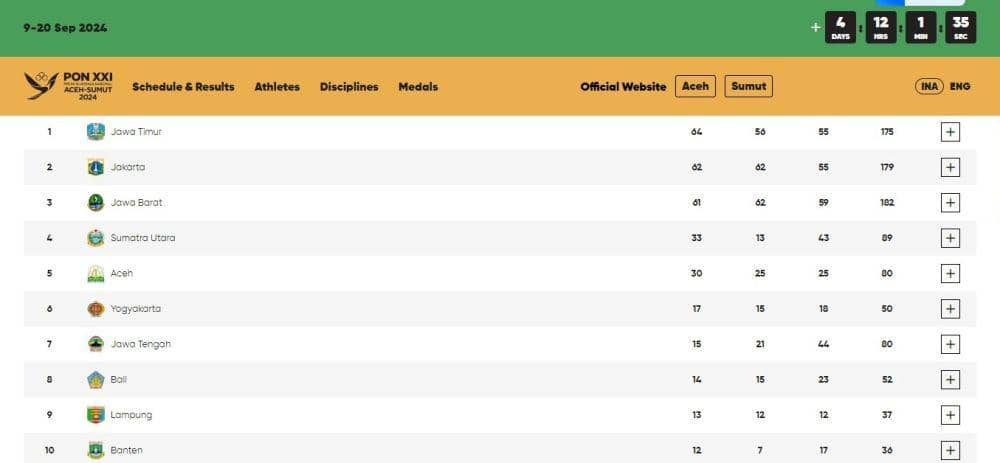Screen dimensions: 1000x463
Task: Click the Jawa Tengah province emblem
Action: coord(96,344)
